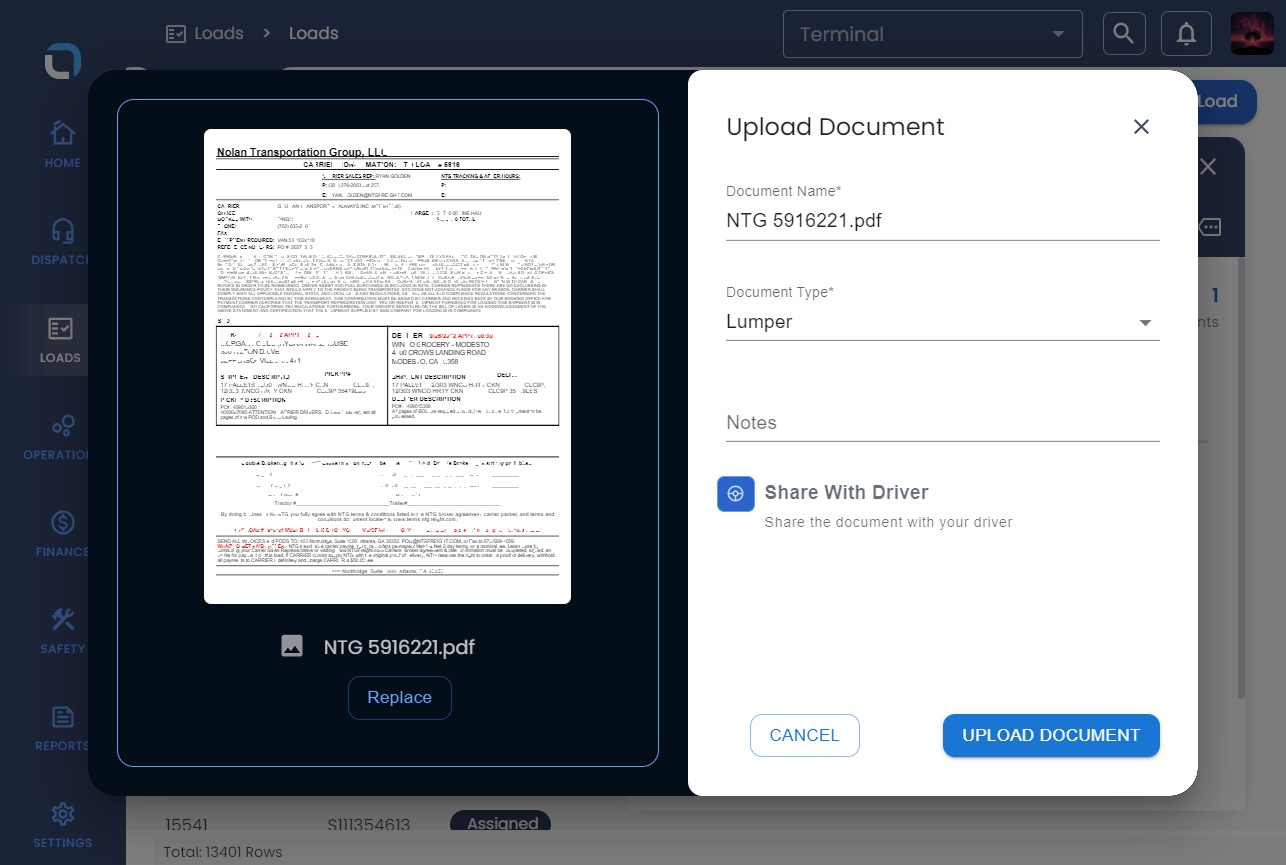This screenshot has height=865, width=1286.
Task: Open the Reports section
Action: pos(62,728)
